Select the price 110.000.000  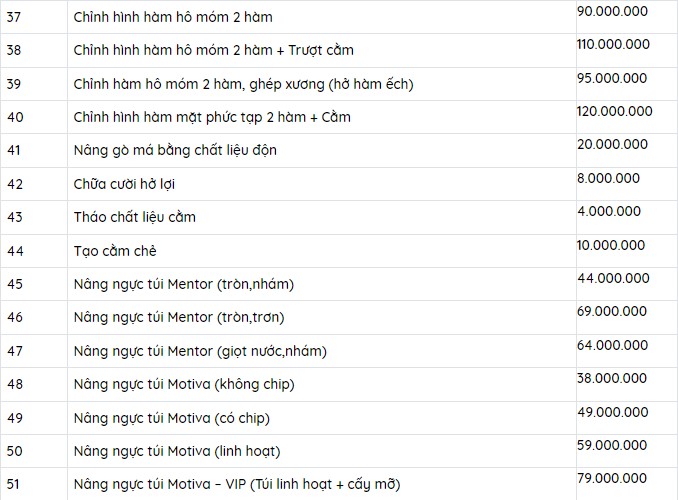click(x=612, y=45)
